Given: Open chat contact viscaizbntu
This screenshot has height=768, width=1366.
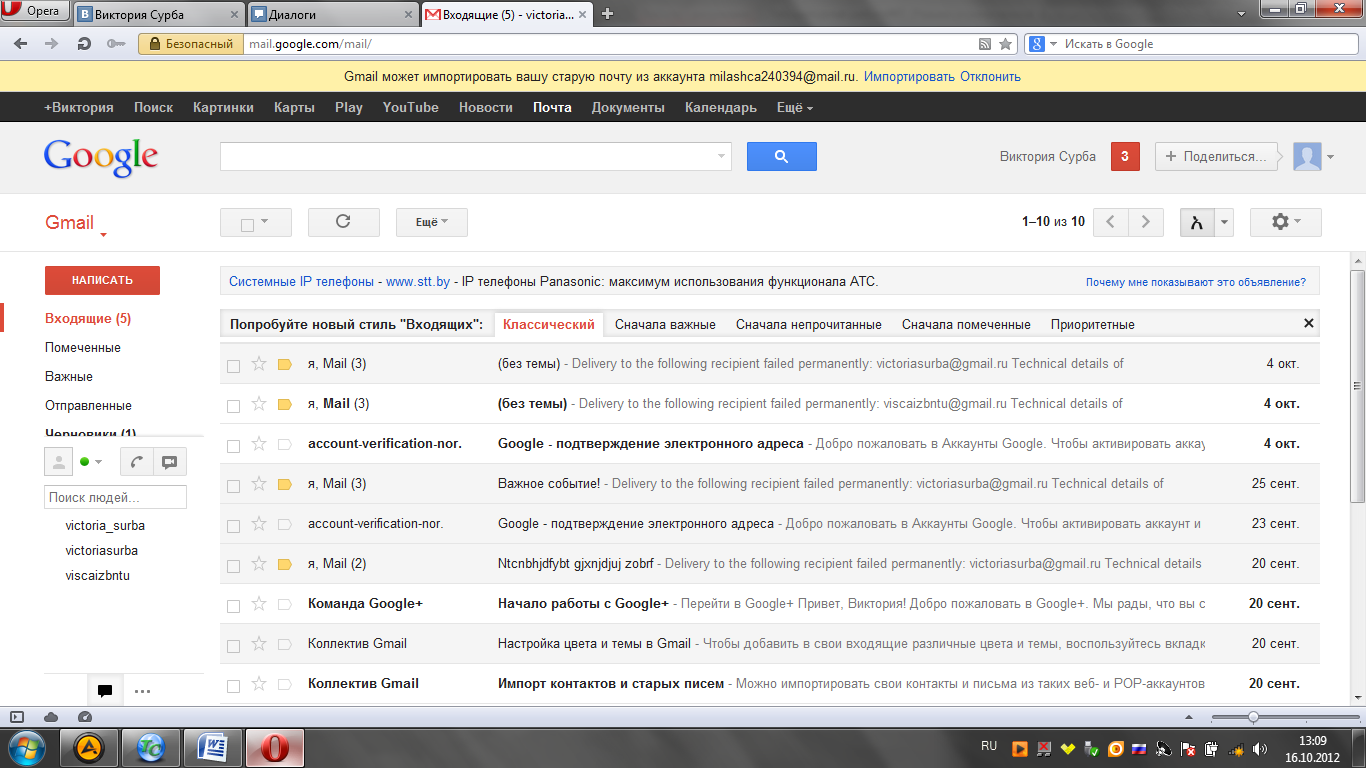Looking at the screenshot, I should pos(98,576).
